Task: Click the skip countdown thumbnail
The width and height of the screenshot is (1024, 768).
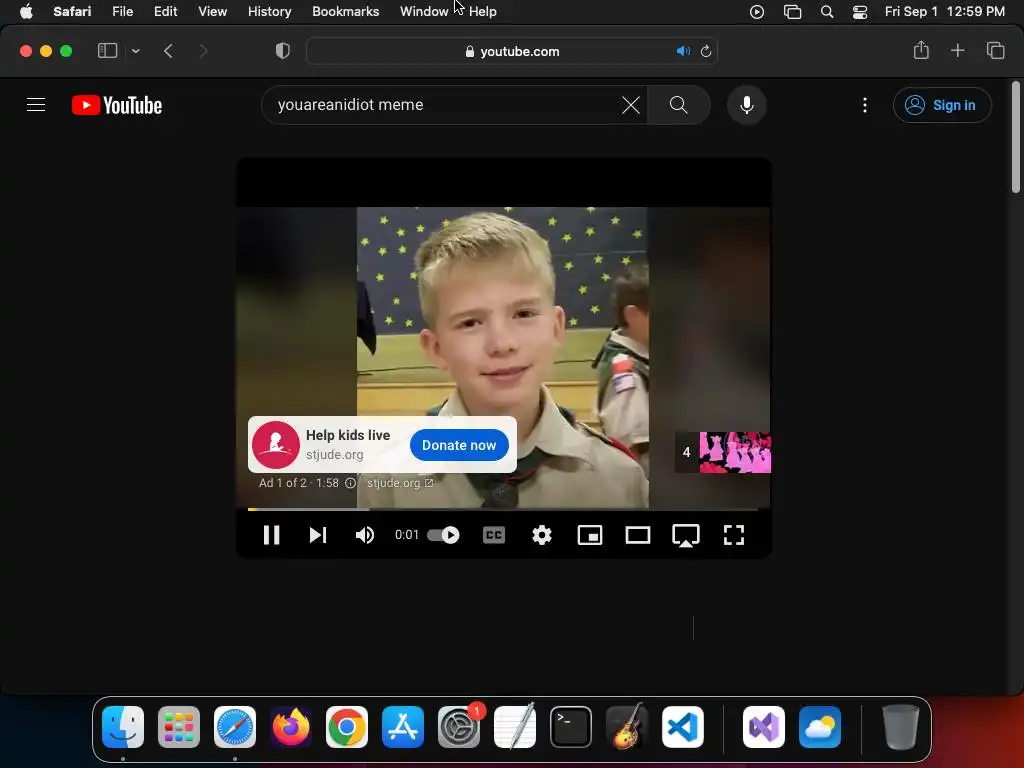Action: click(722, 452)
